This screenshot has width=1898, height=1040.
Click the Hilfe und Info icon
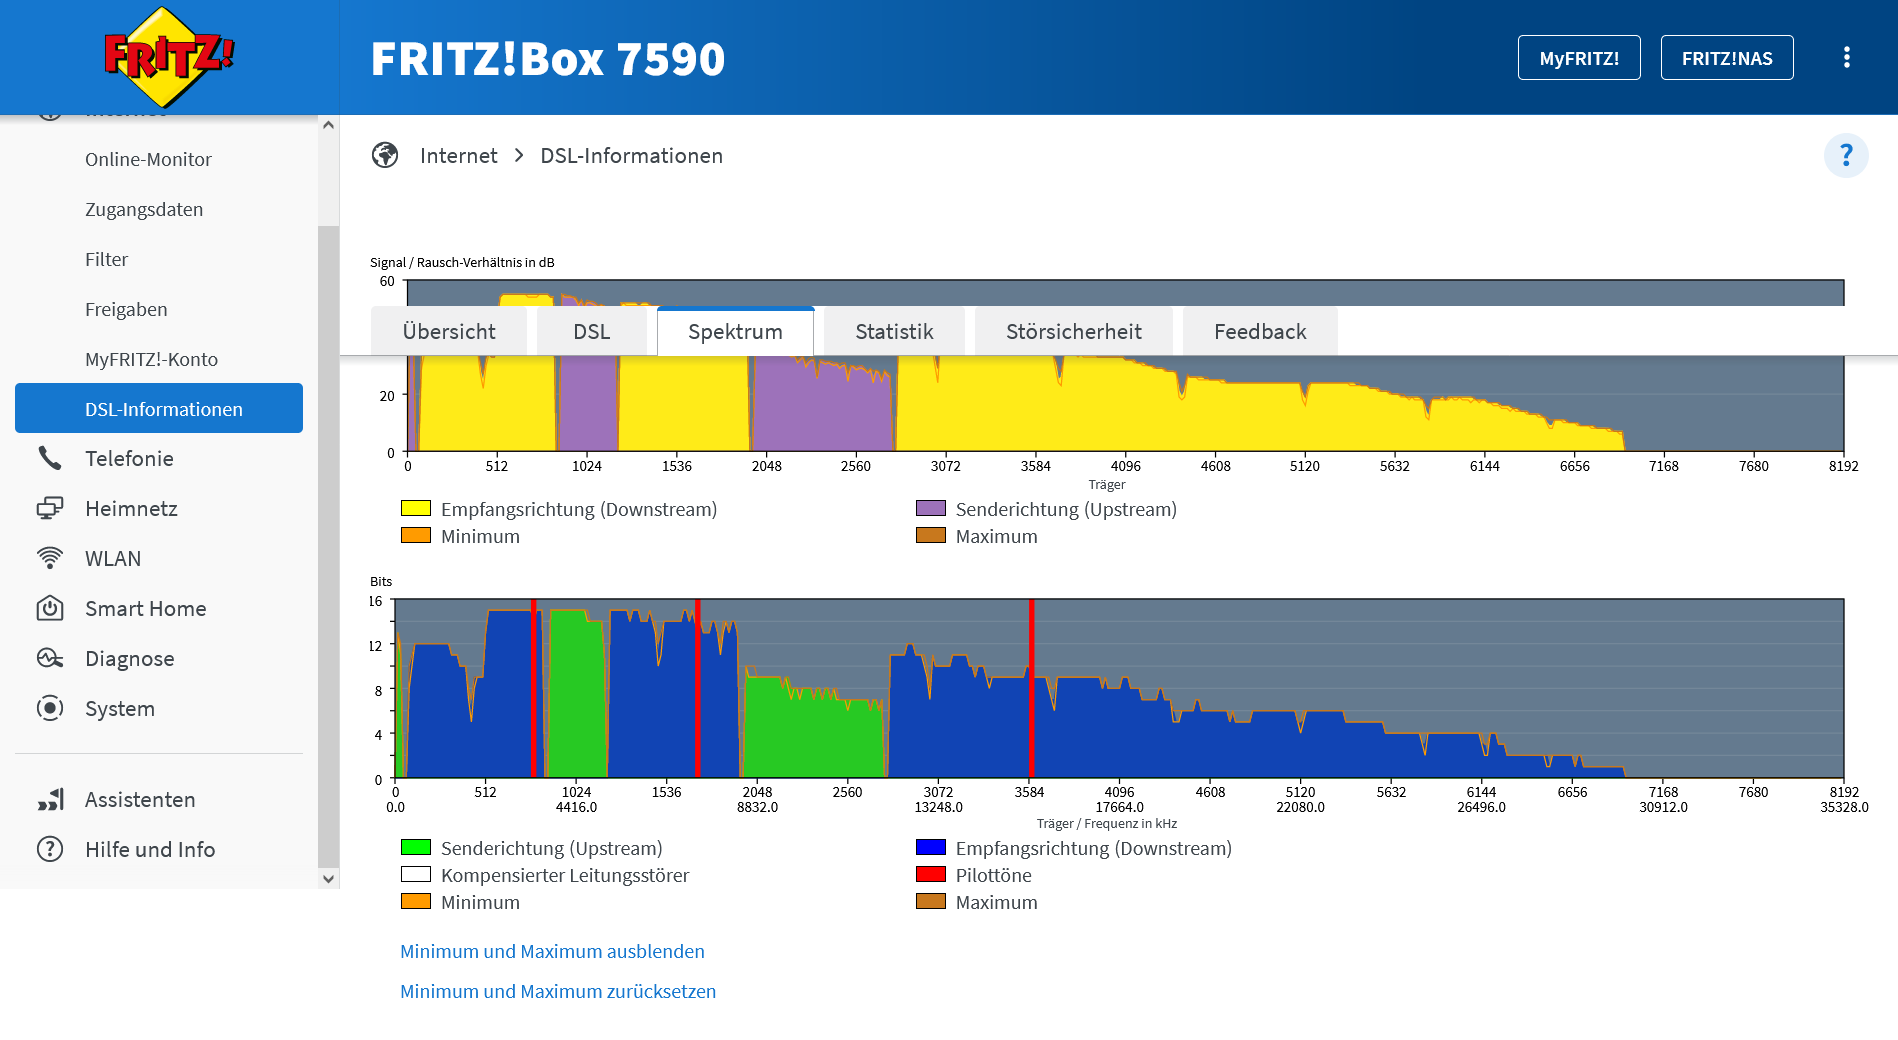[x=50, y=849]
